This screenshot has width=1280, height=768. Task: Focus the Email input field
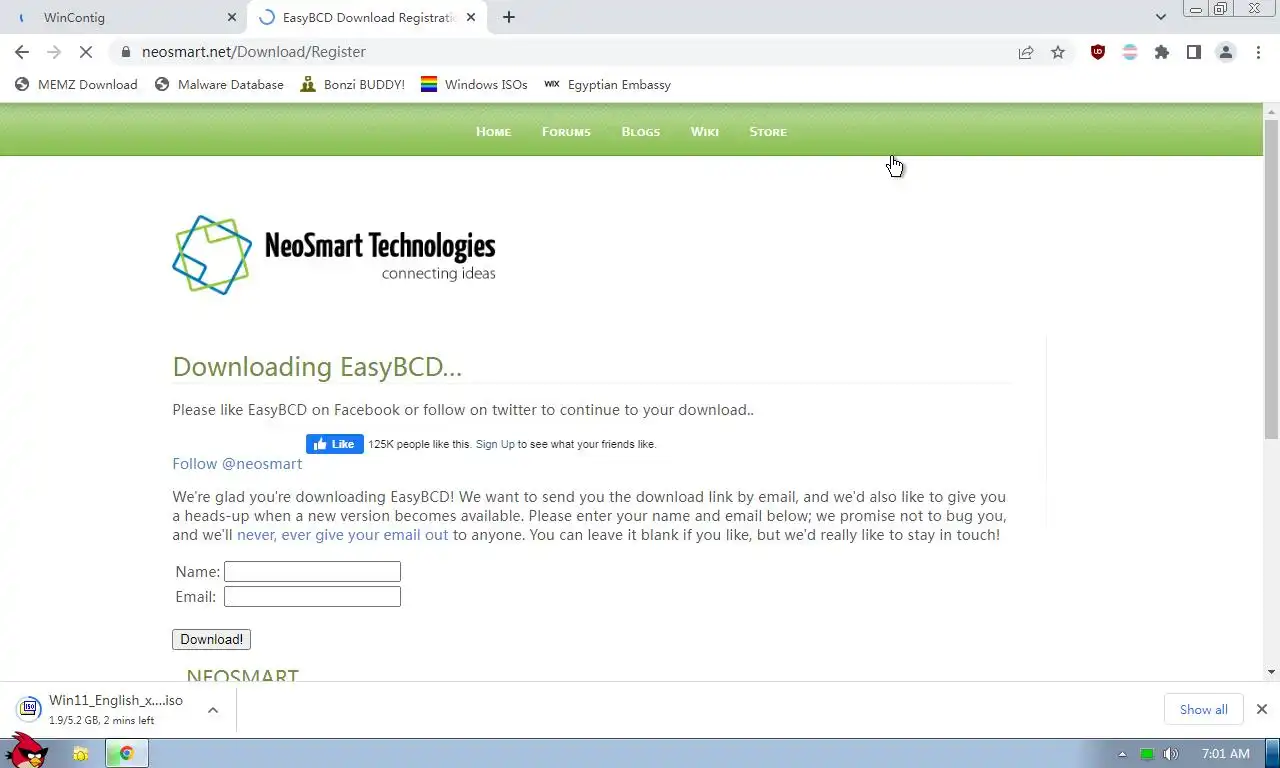click(x=312, y=597)
